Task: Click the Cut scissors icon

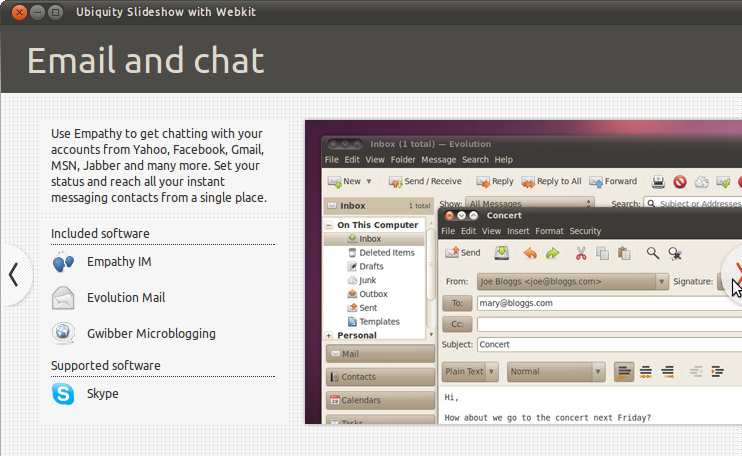Action: (x=579, y=253)
